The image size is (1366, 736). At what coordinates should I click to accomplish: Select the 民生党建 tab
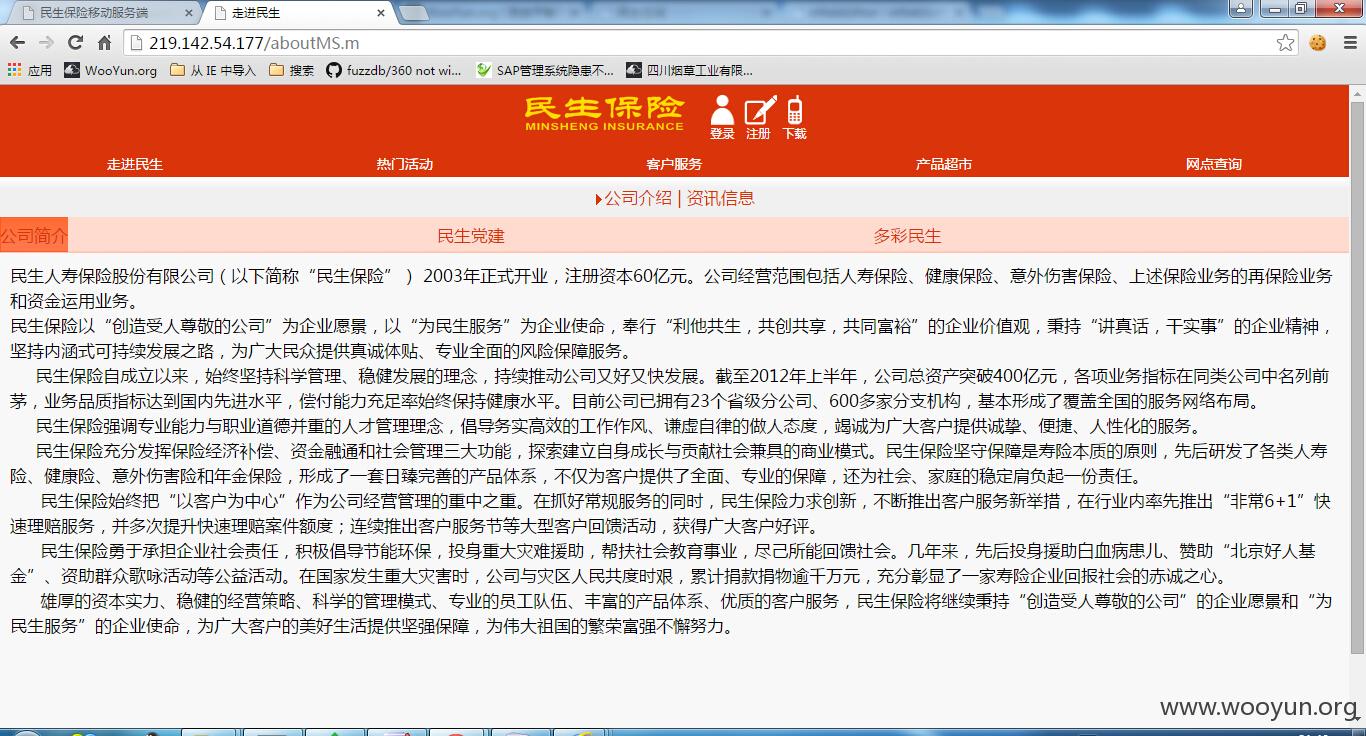pyautogui.click(x=471, y=236)
